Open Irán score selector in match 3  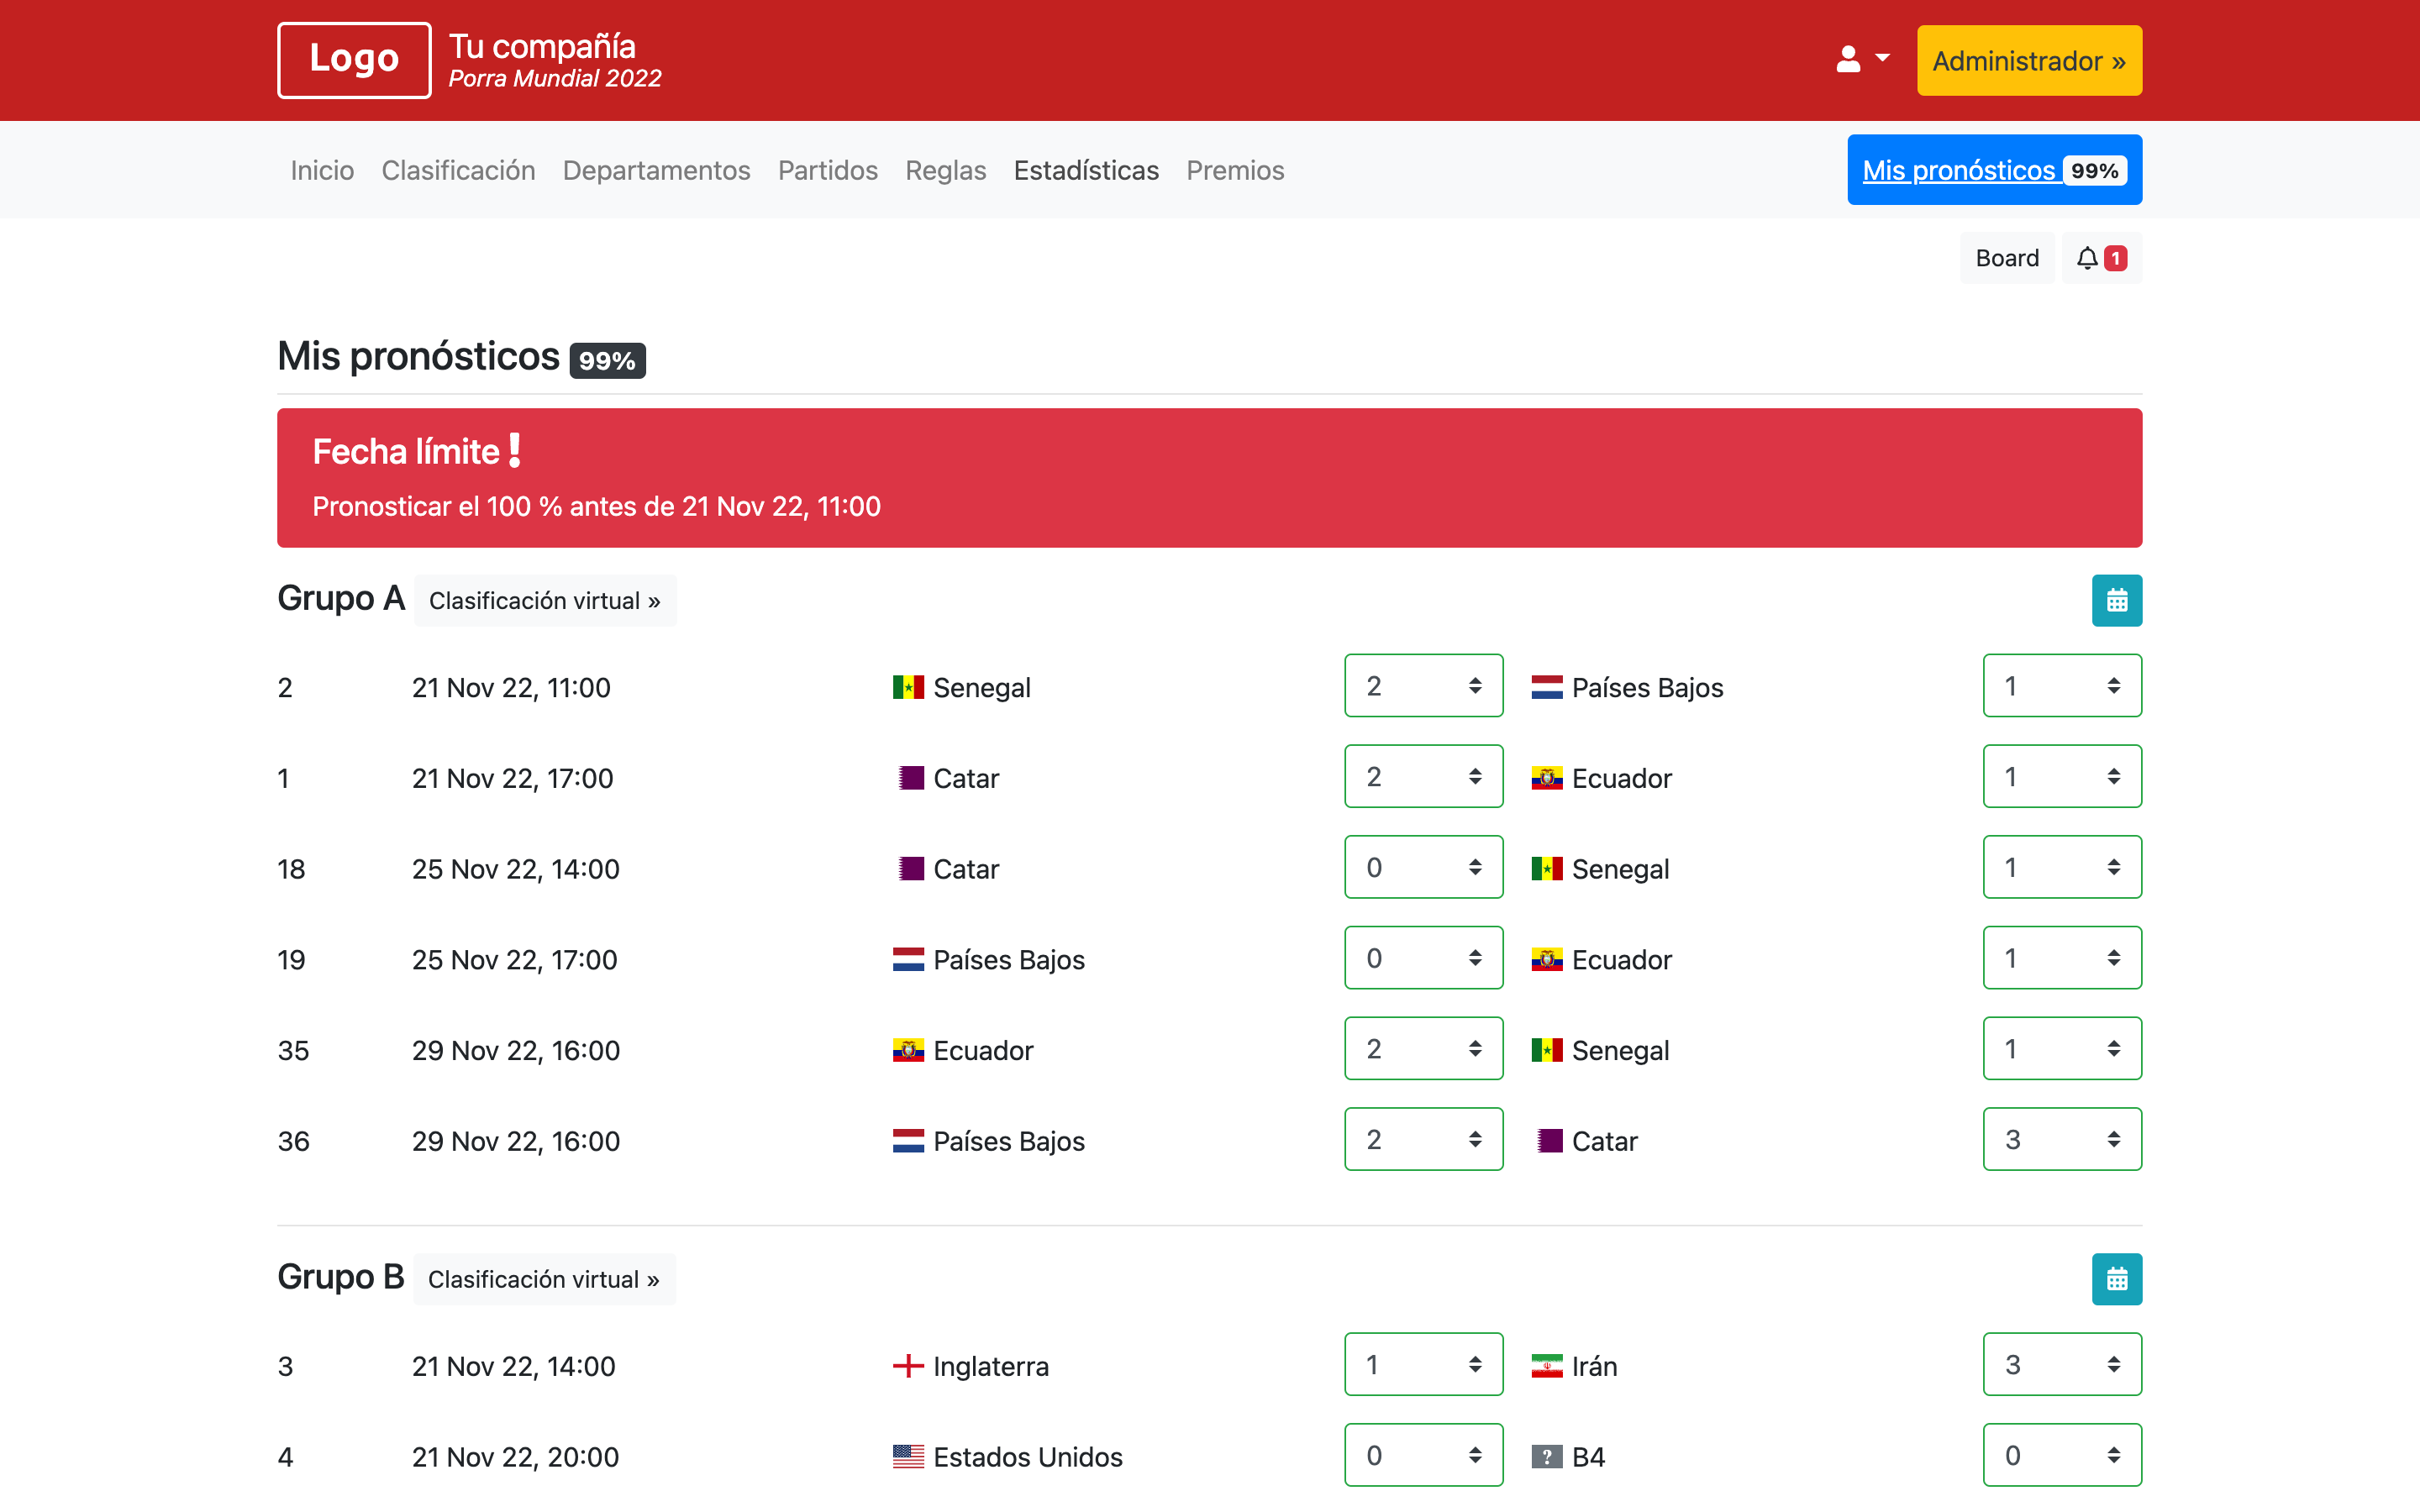pyautogui.click(x=2062, y=1364)
